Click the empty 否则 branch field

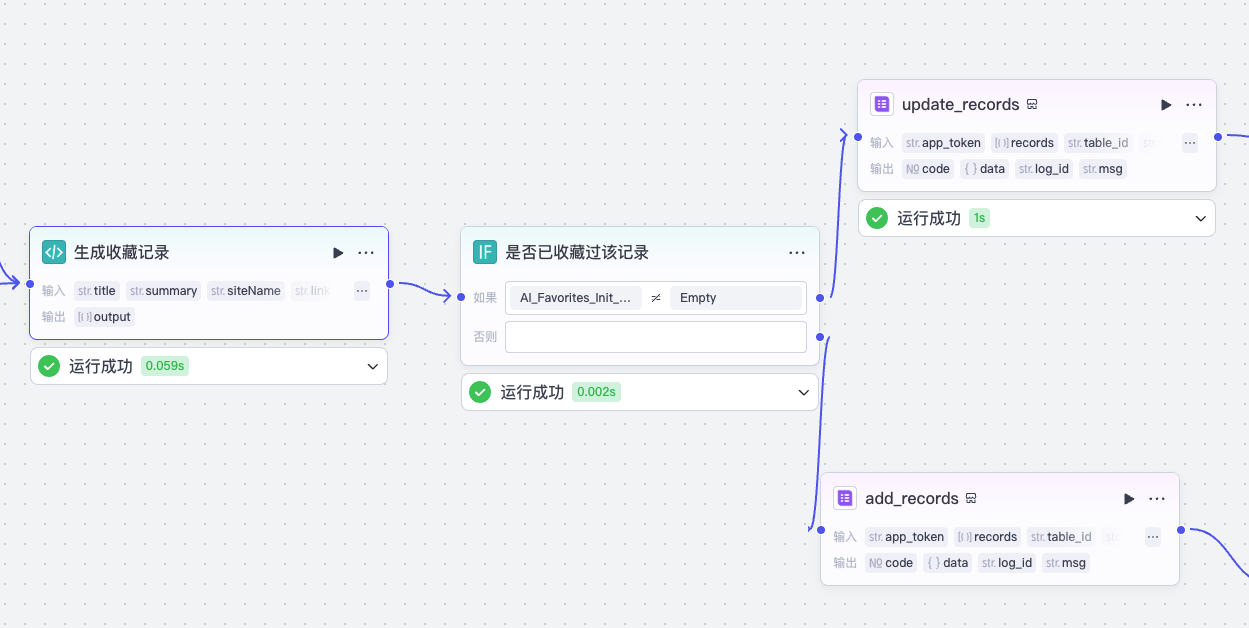[x=655, y=337]
